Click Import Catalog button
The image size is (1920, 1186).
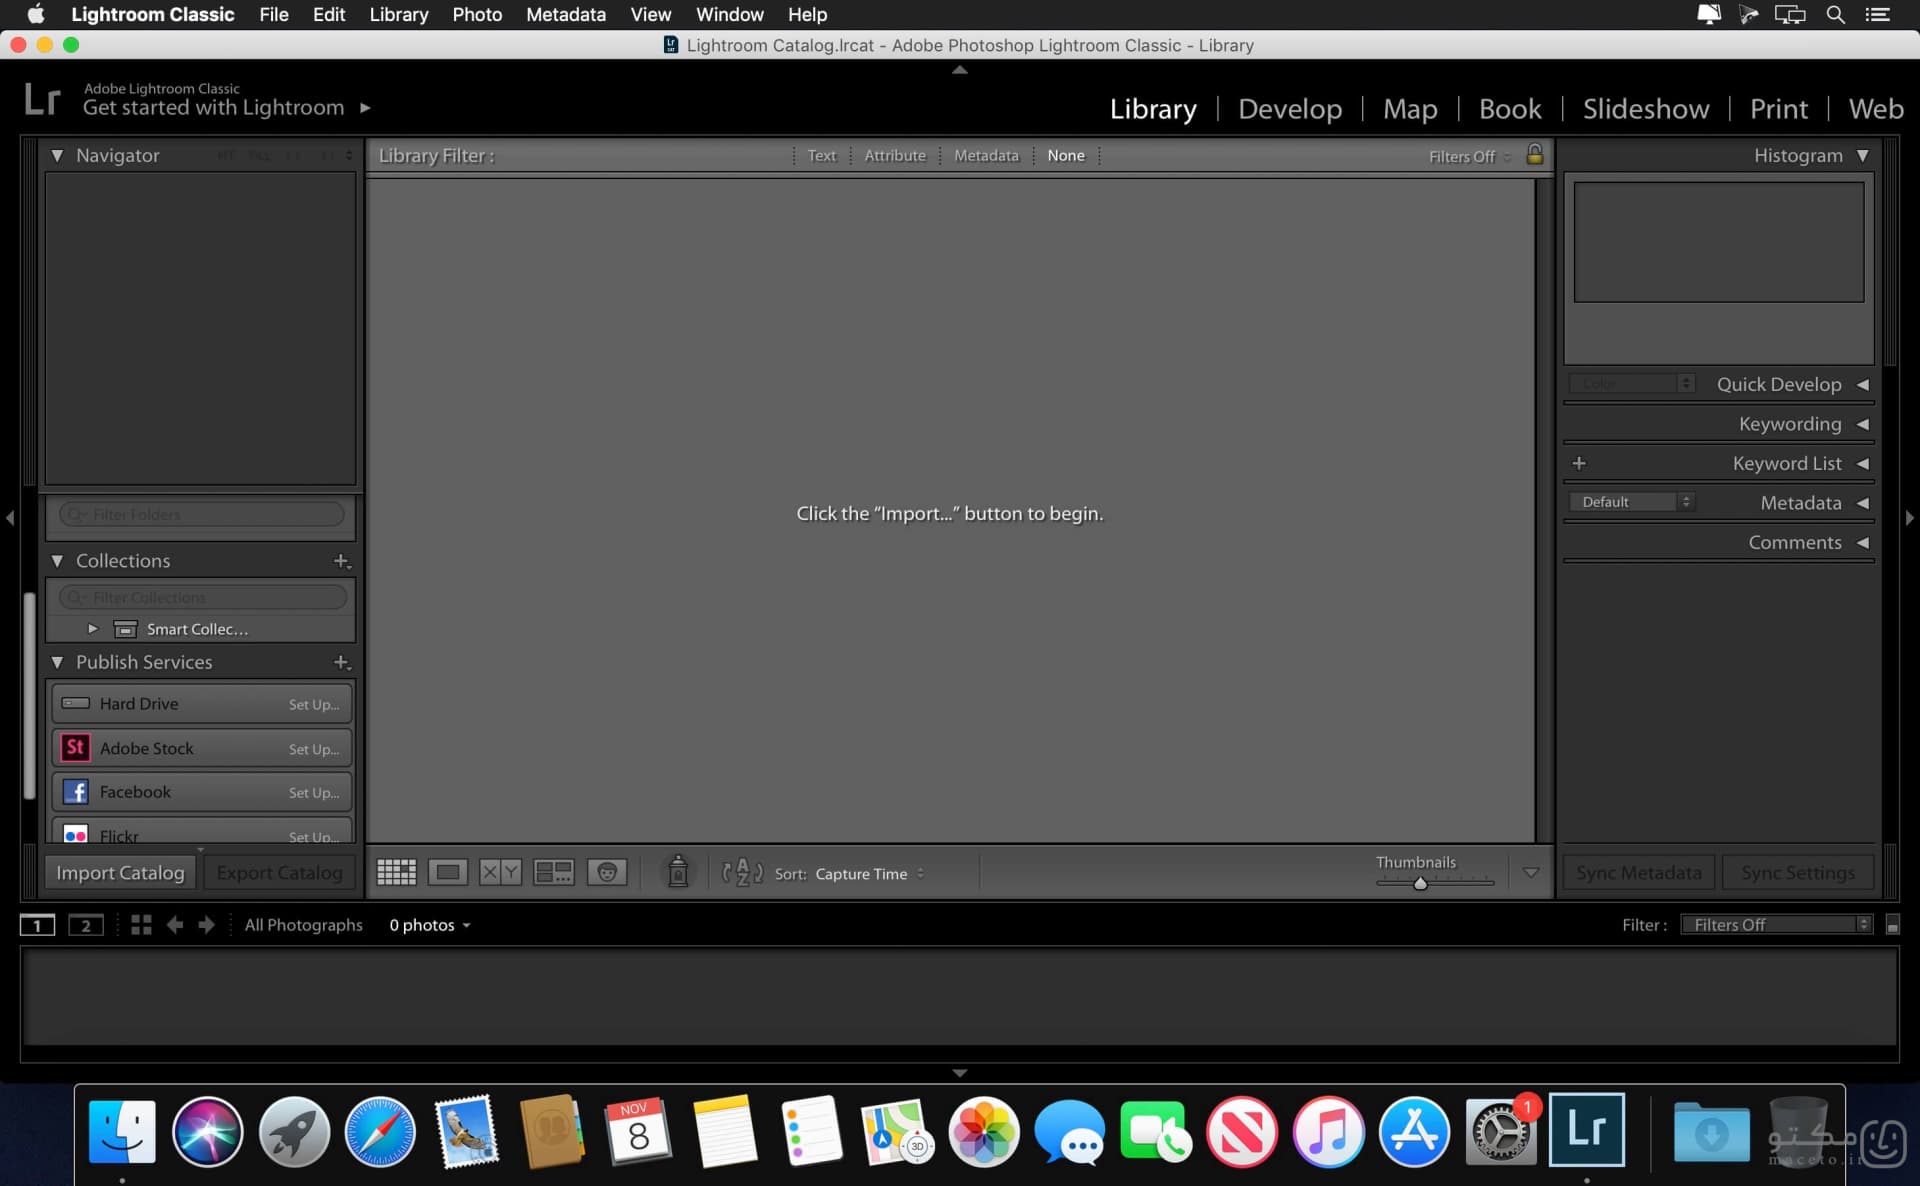(x=120, y=872)
